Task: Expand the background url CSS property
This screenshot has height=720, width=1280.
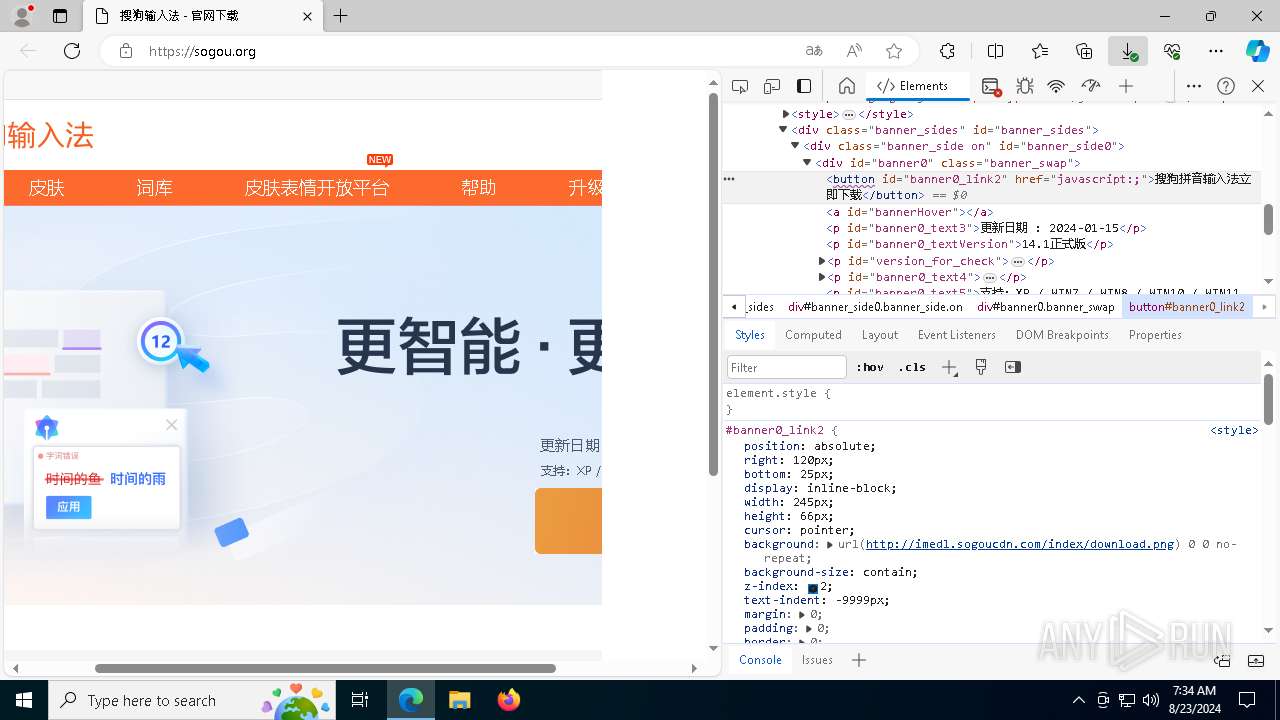Action: tap(830, 544)
